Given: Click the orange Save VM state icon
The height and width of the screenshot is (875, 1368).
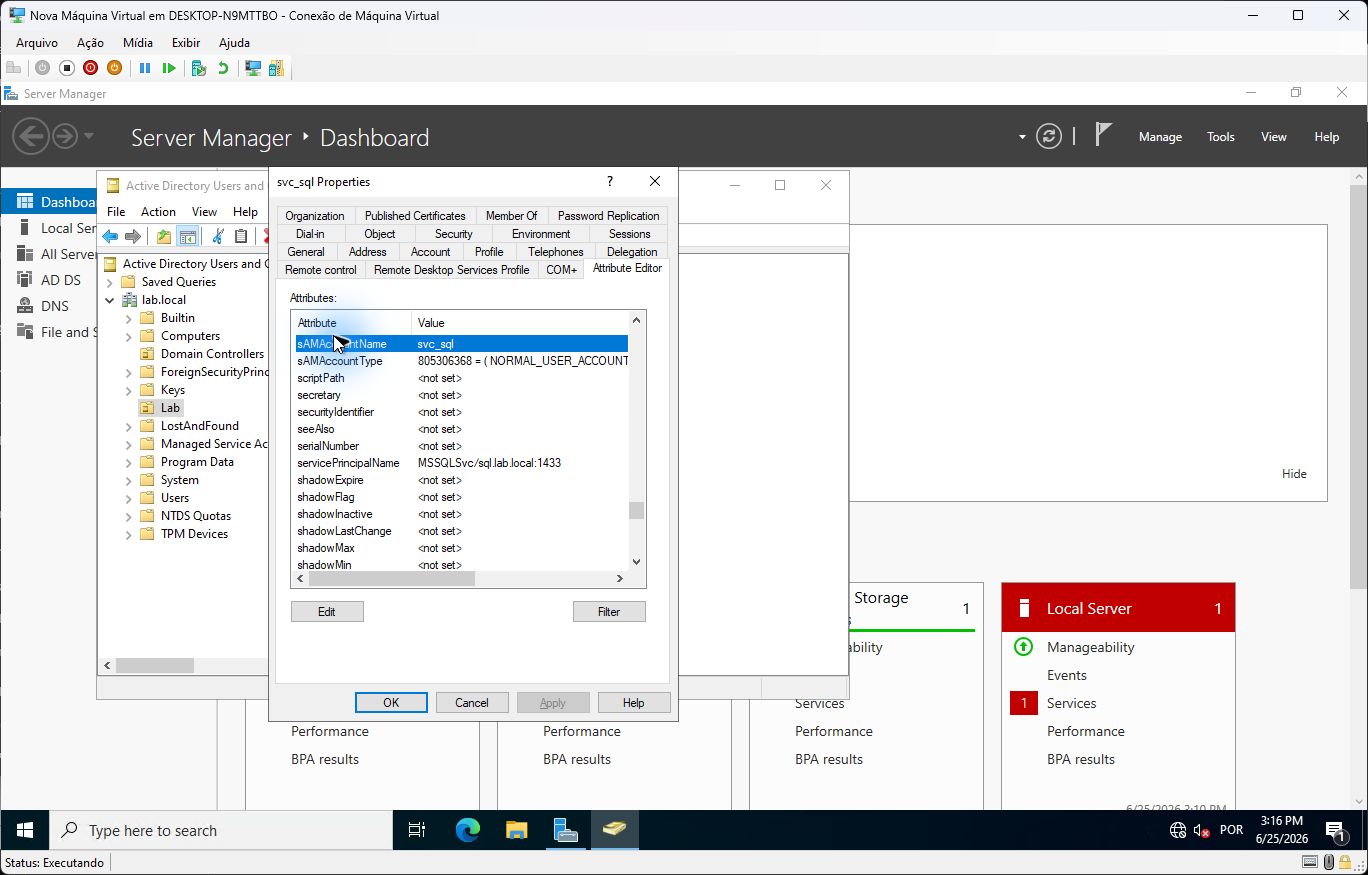Looking at the screenshot, I should 114,68.
